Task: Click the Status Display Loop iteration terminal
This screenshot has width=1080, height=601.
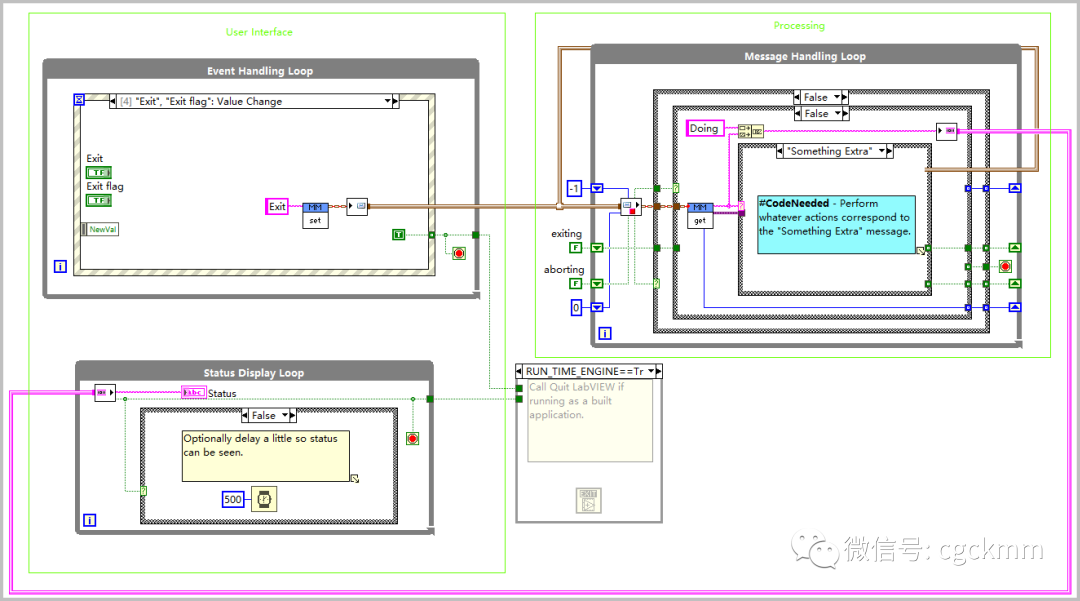Action: click(x=90, y=520)
